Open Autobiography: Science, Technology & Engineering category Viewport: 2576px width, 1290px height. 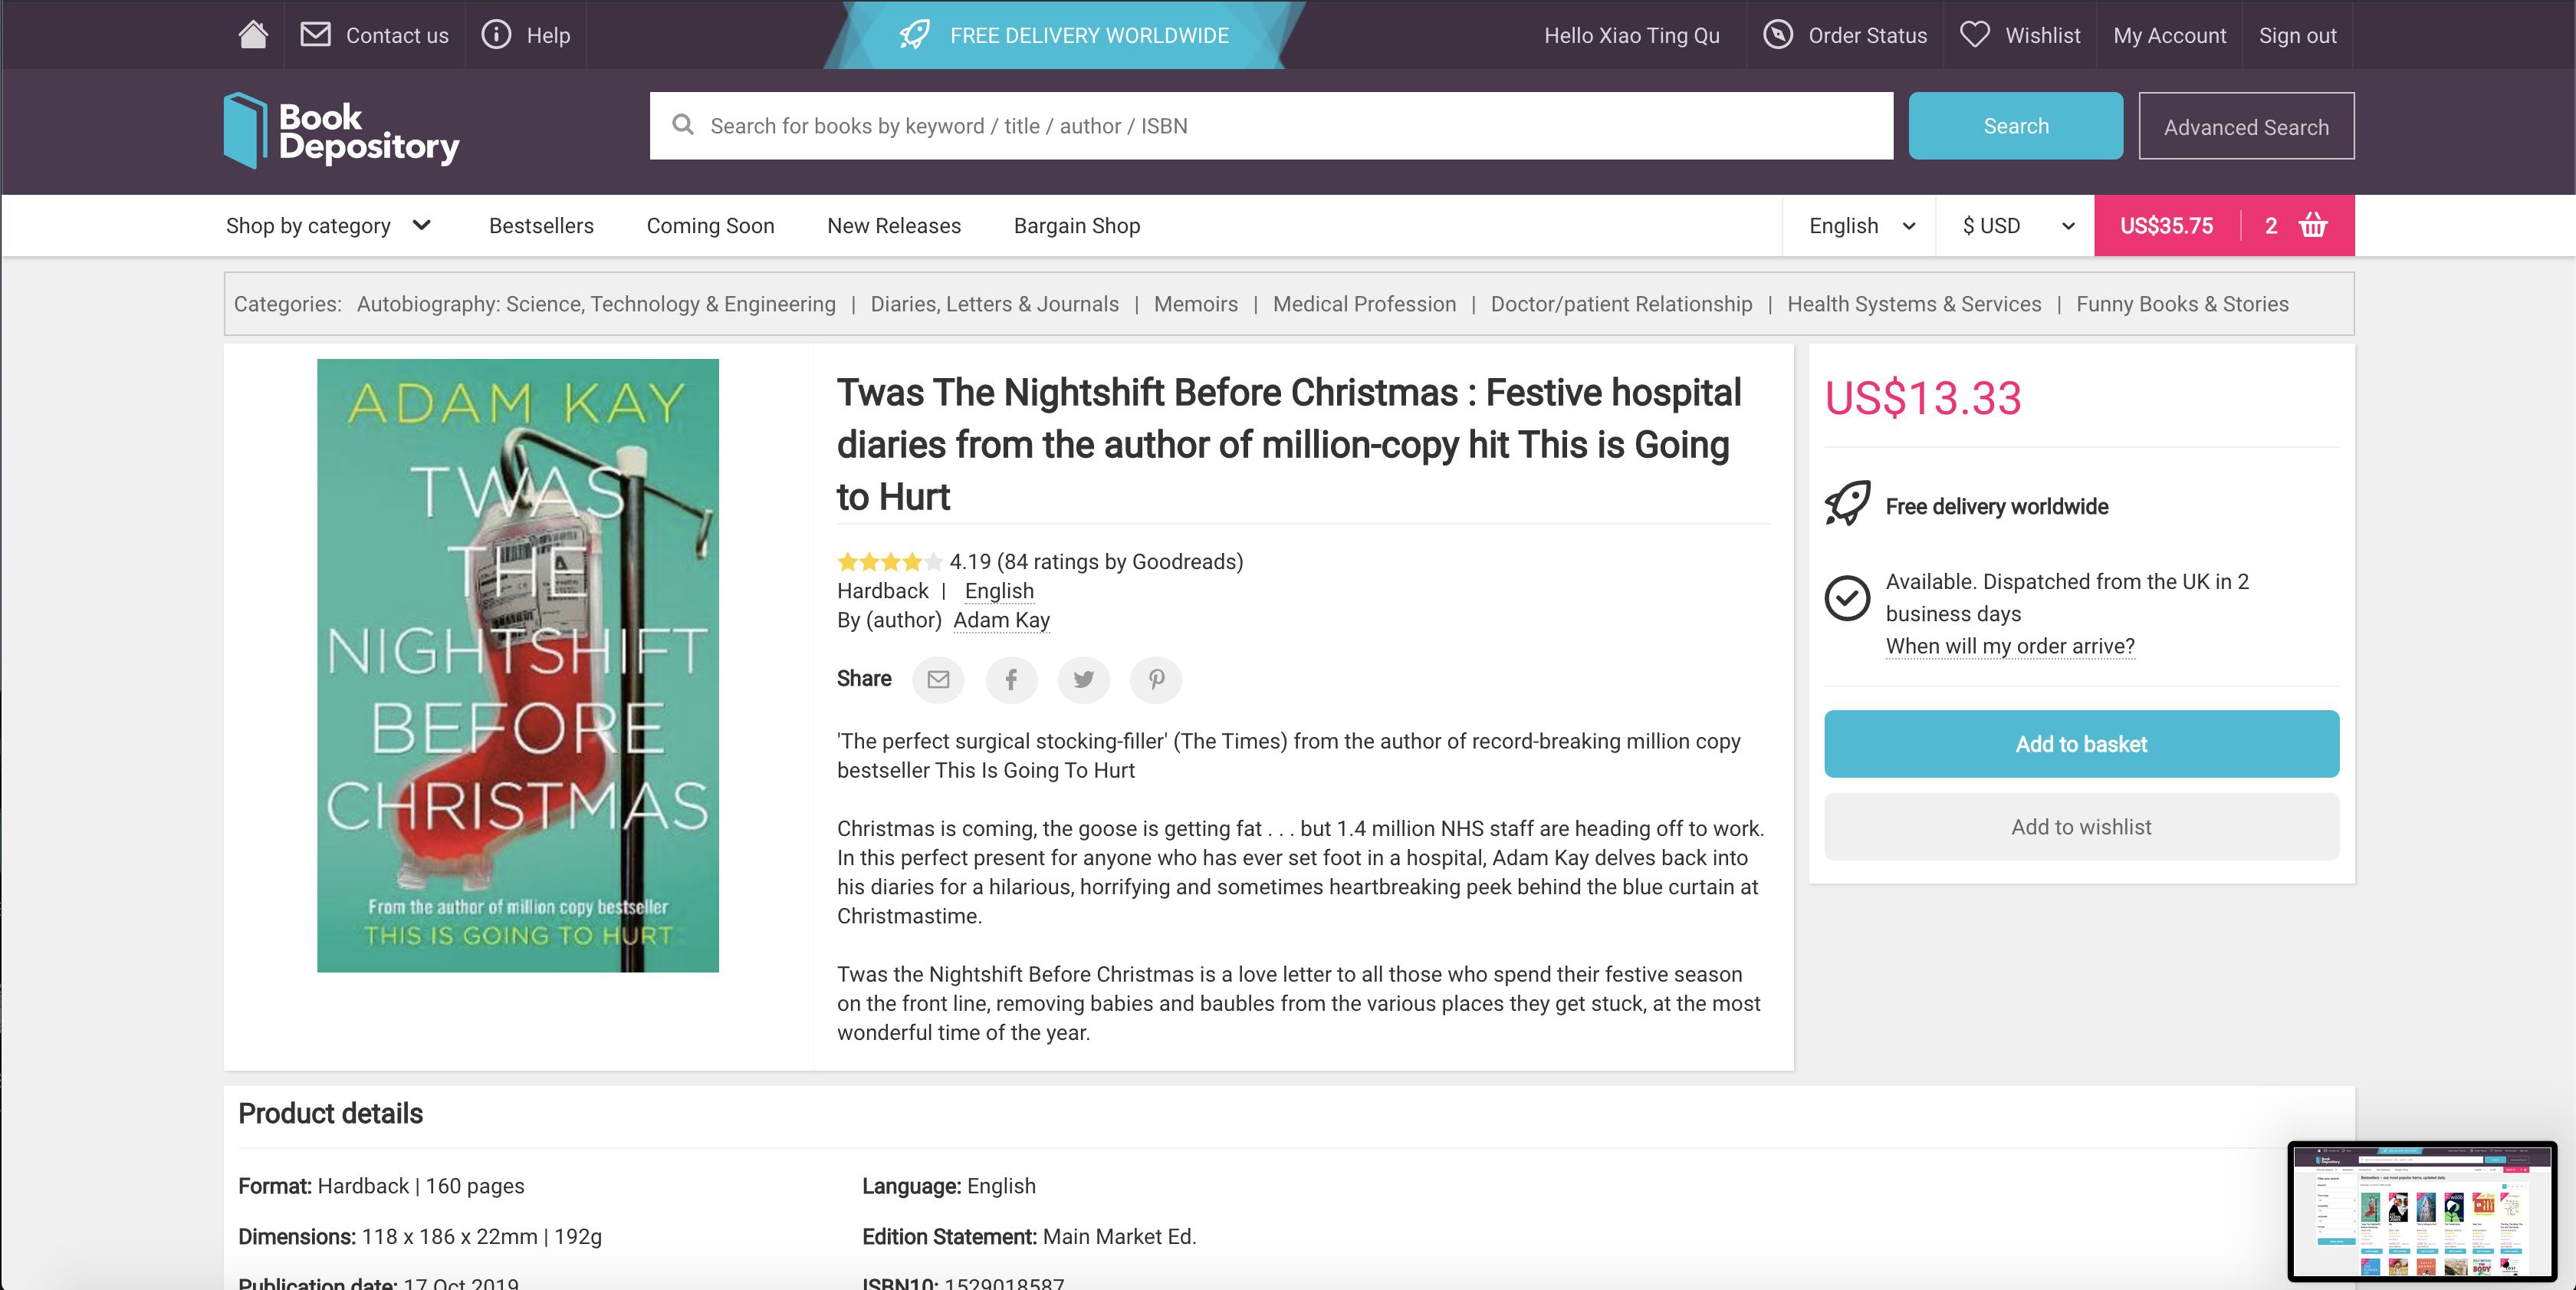point(596,304)
